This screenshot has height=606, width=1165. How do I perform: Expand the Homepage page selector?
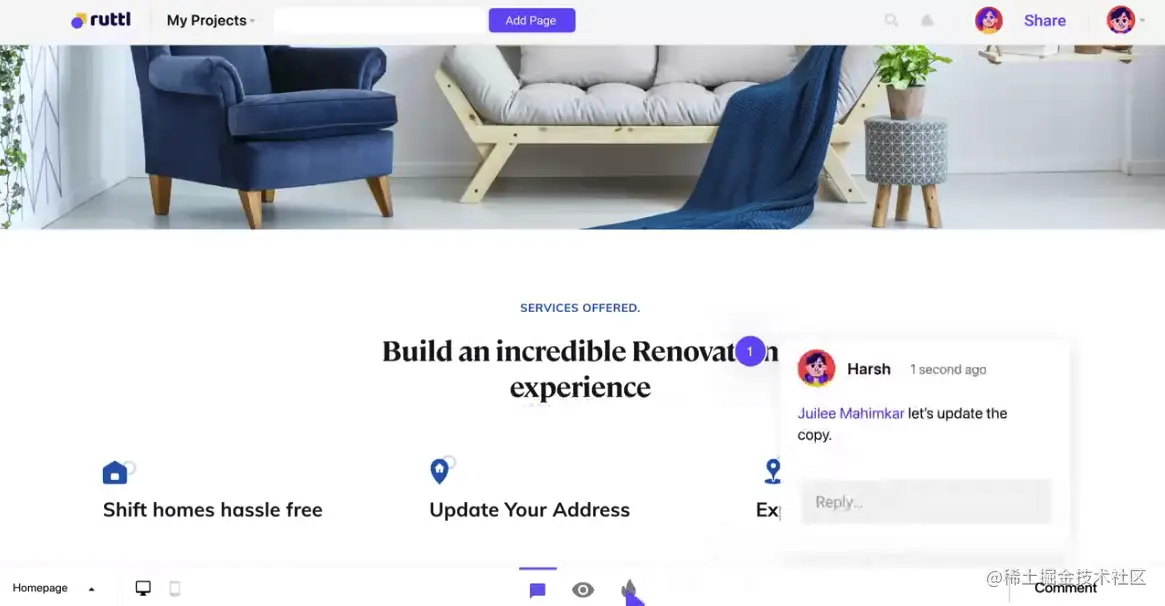tap(53, 588)
